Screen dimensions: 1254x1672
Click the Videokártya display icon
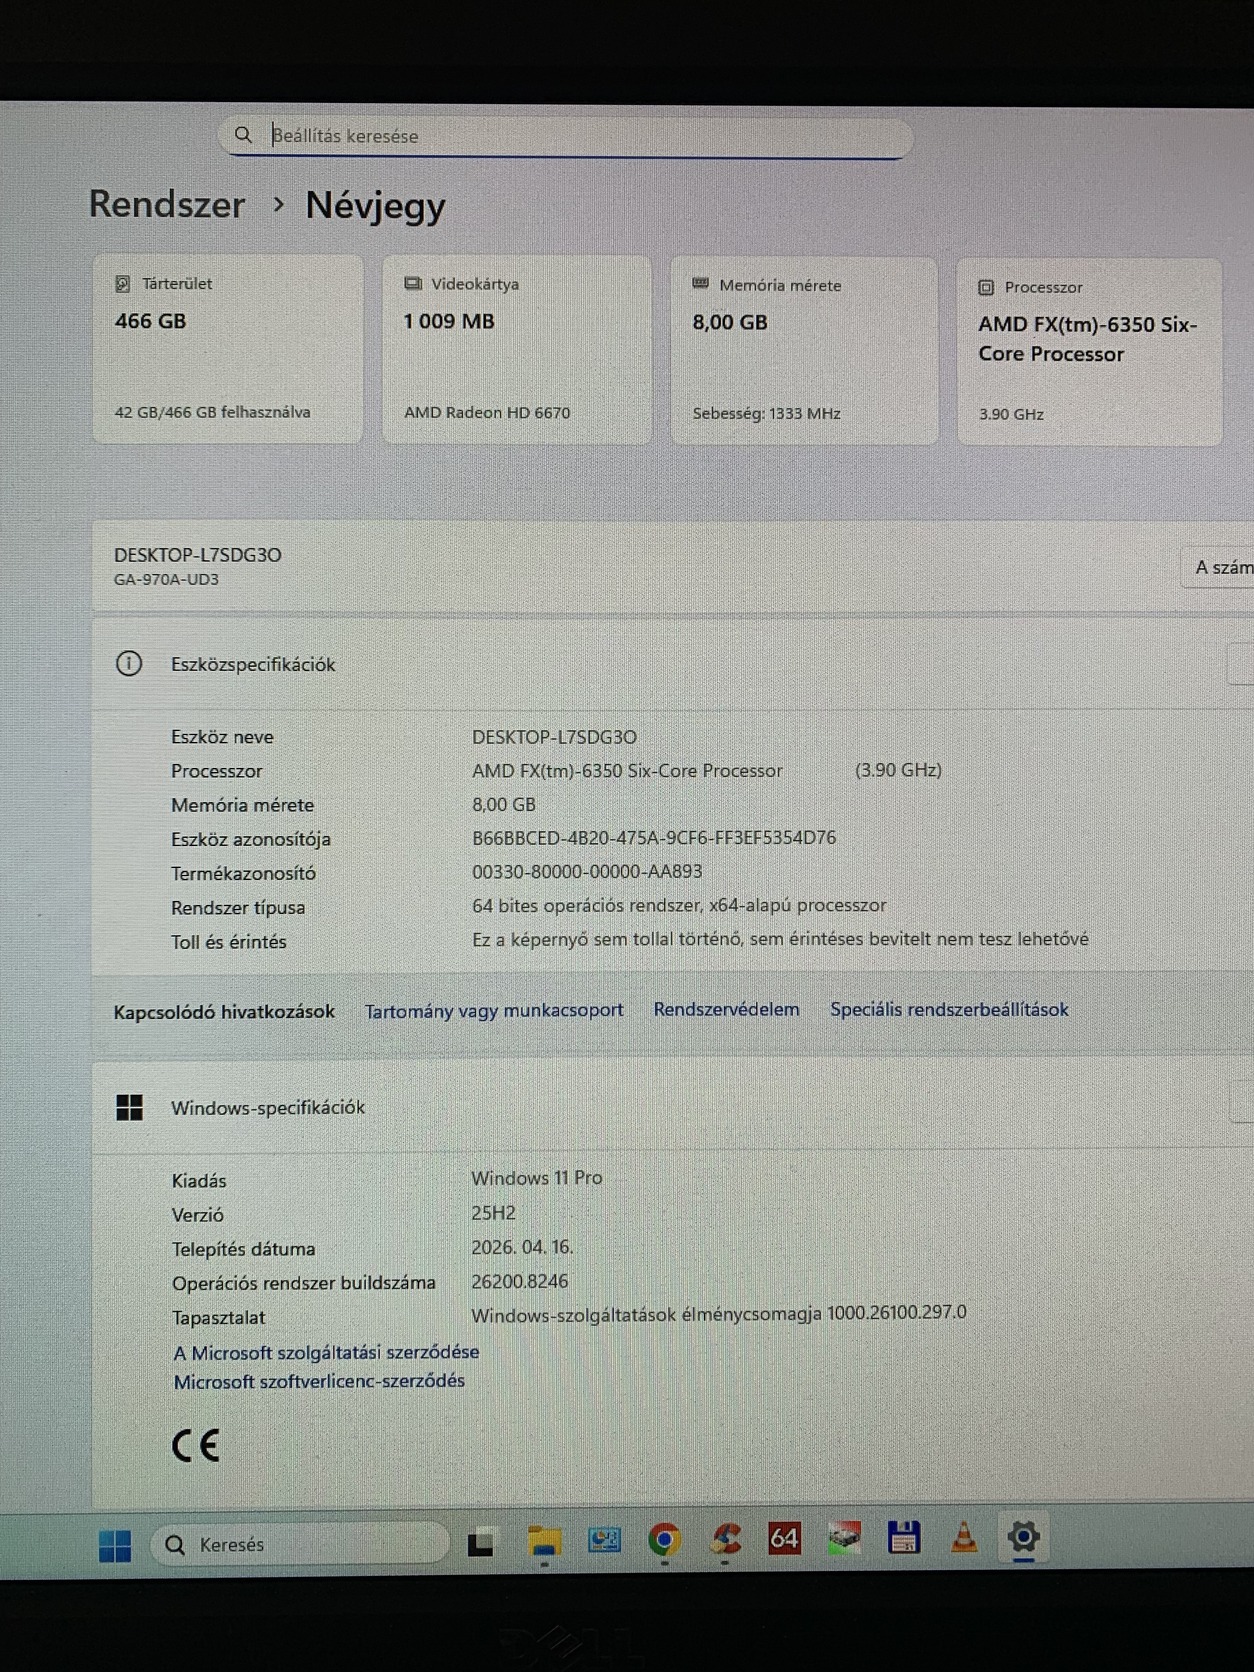412,284
